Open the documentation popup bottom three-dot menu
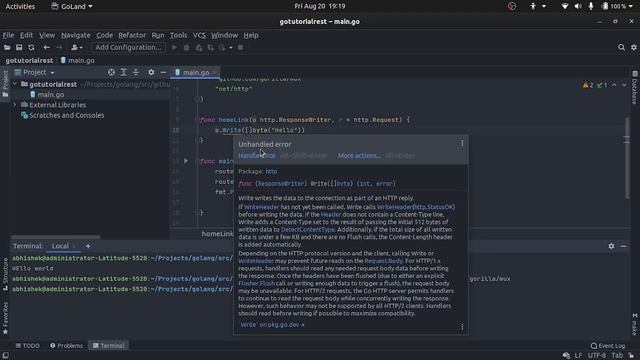 [462, 327]
